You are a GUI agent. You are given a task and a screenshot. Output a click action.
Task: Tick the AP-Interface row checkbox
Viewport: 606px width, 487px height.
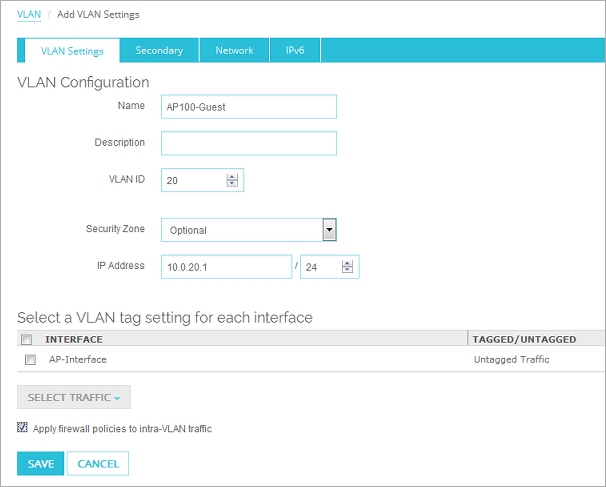[x=30, y=360]
